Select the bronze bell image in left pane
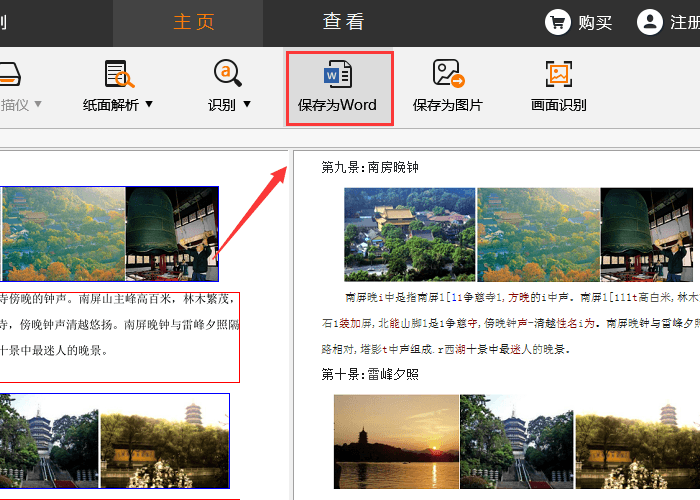The width and height of the screenshot is (700, 500). pyautogui.click(x=171, y=234)
